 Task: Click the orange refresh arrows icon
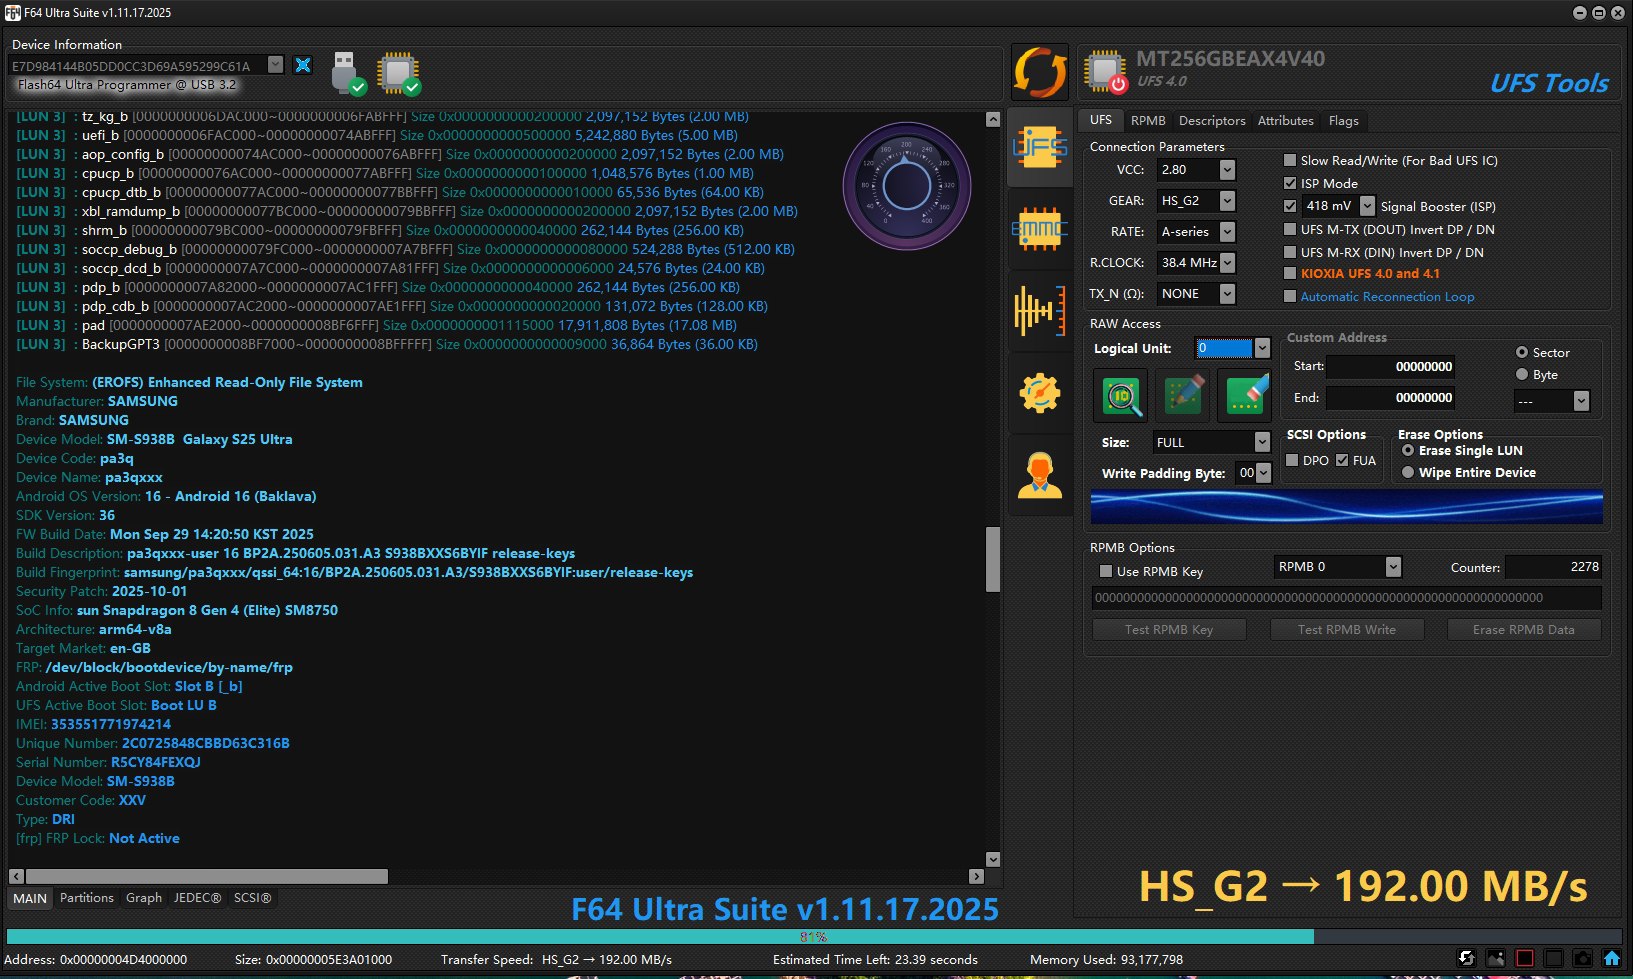(x=1040, y=72)
